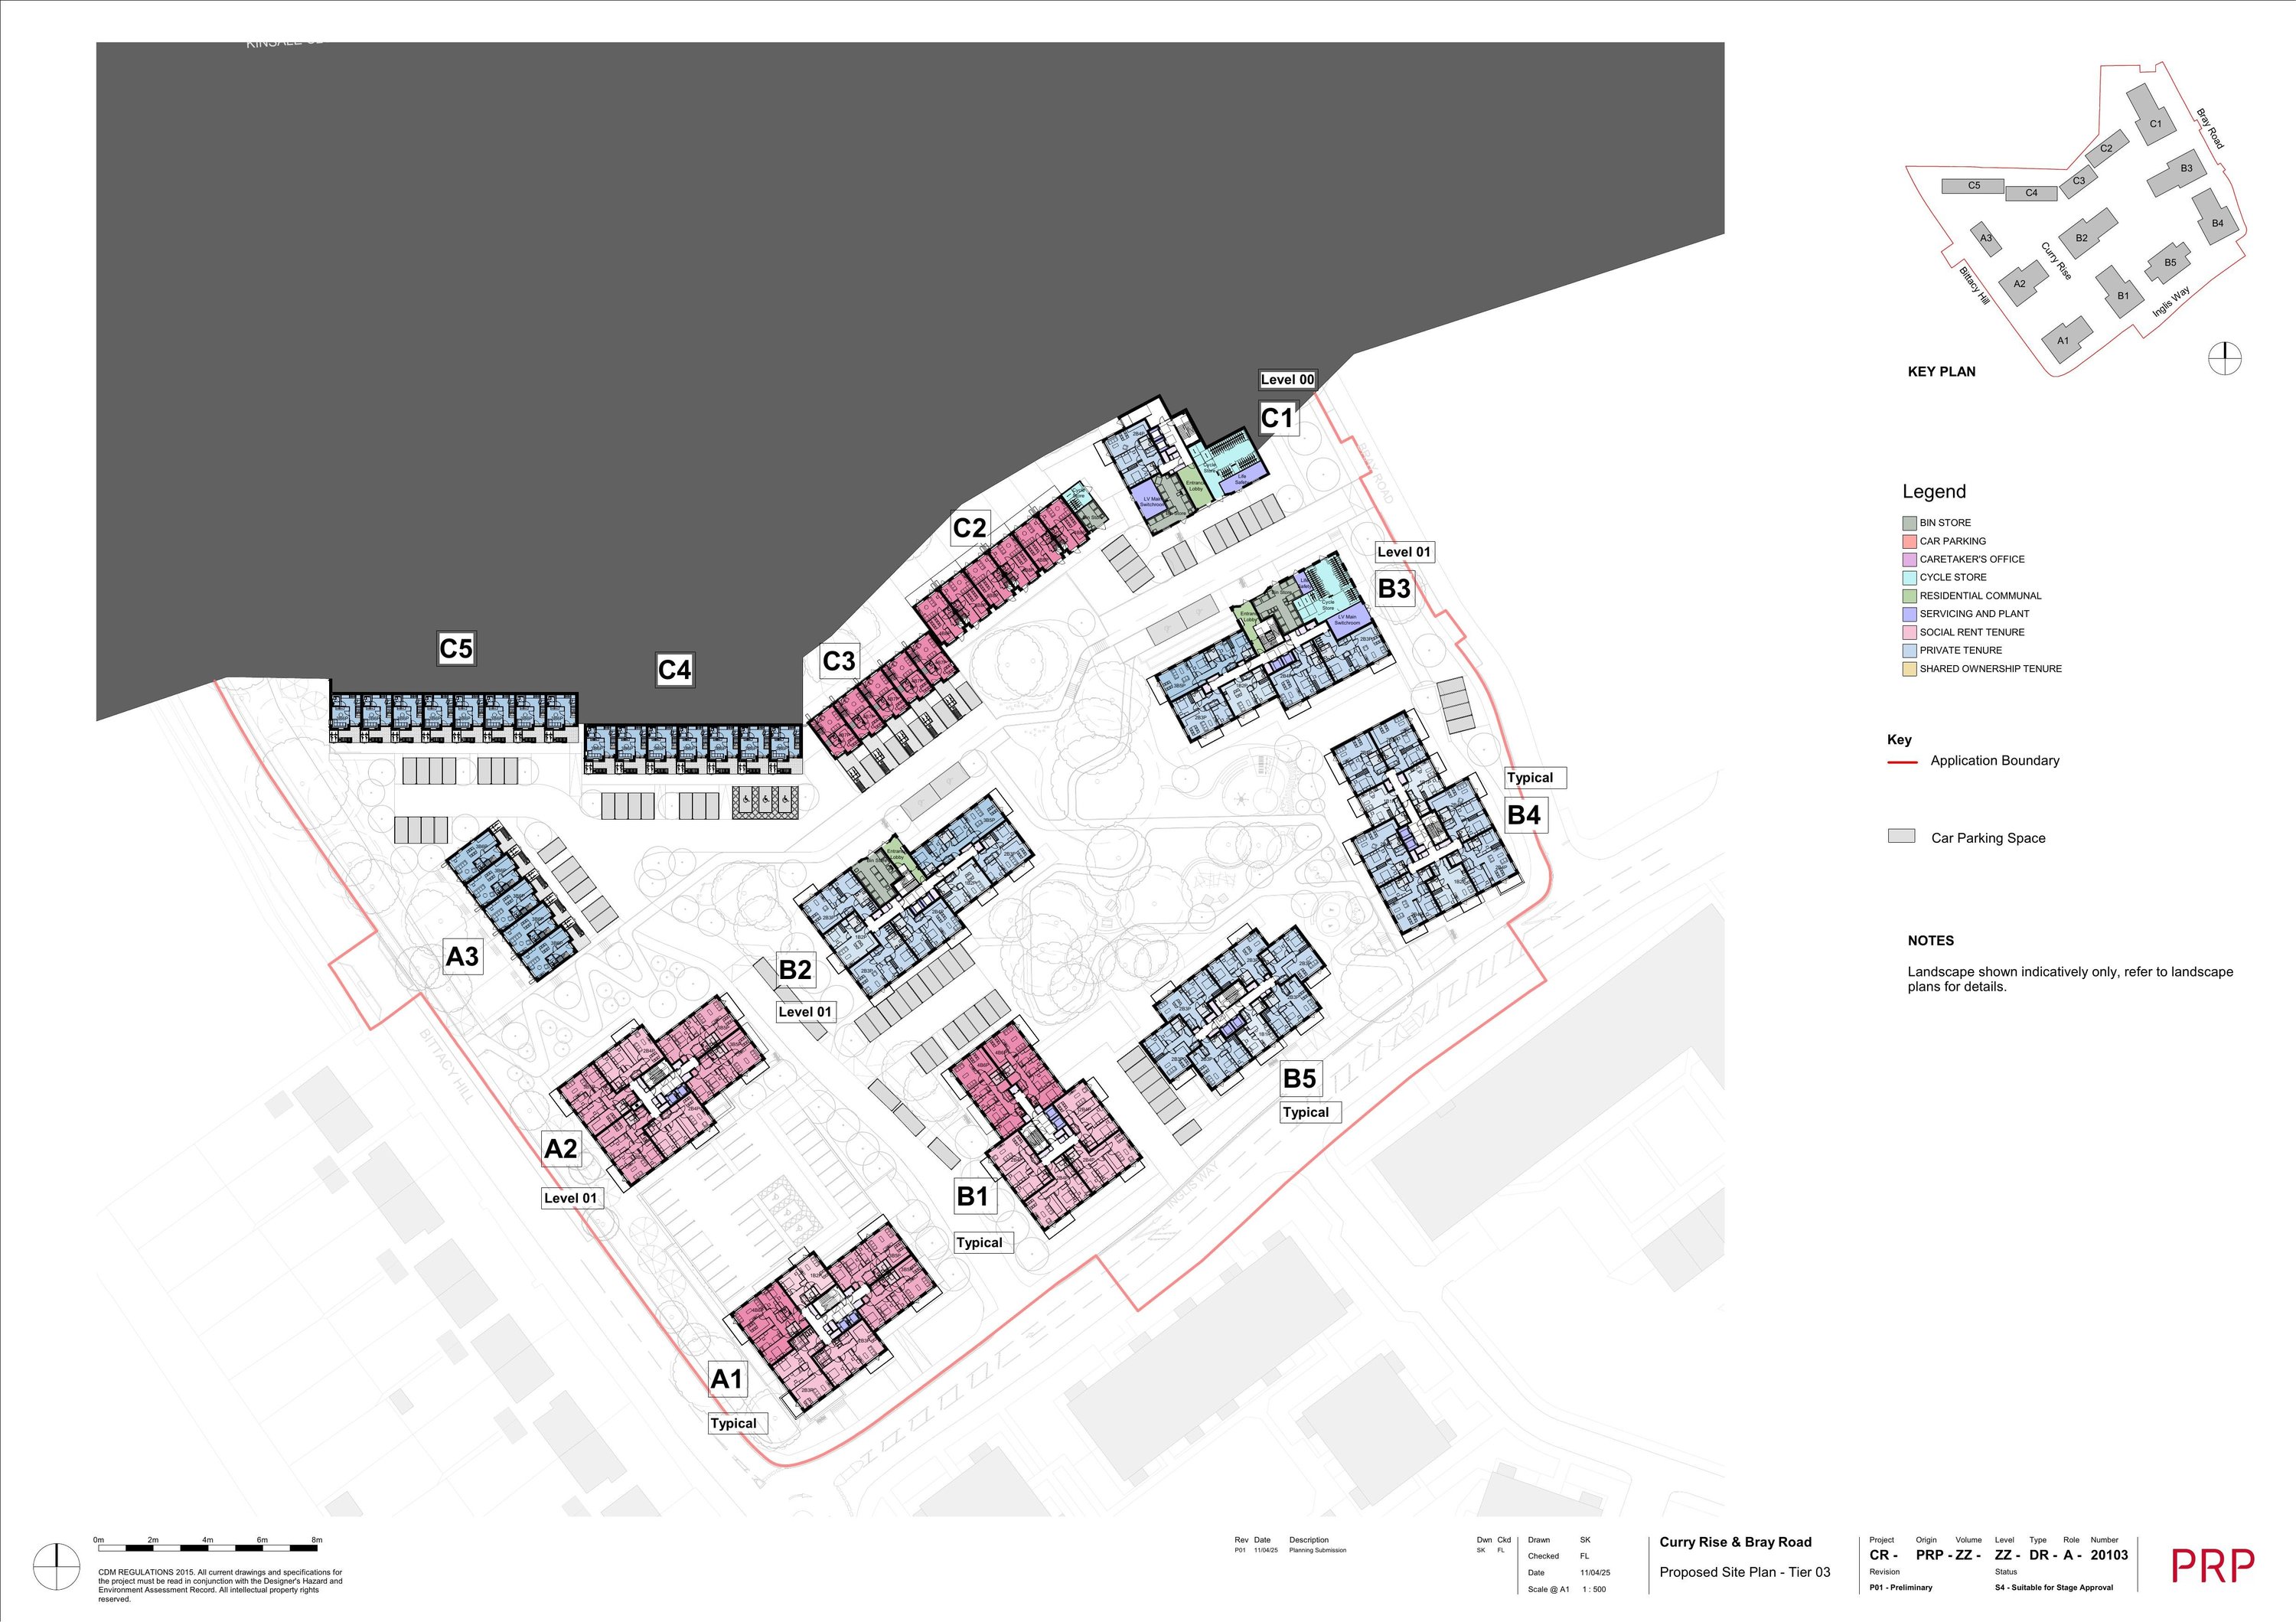Click the Level 00 tag above C1
The width and height of the screenshot is (2296, 1622).
[x=1287, y=380]
